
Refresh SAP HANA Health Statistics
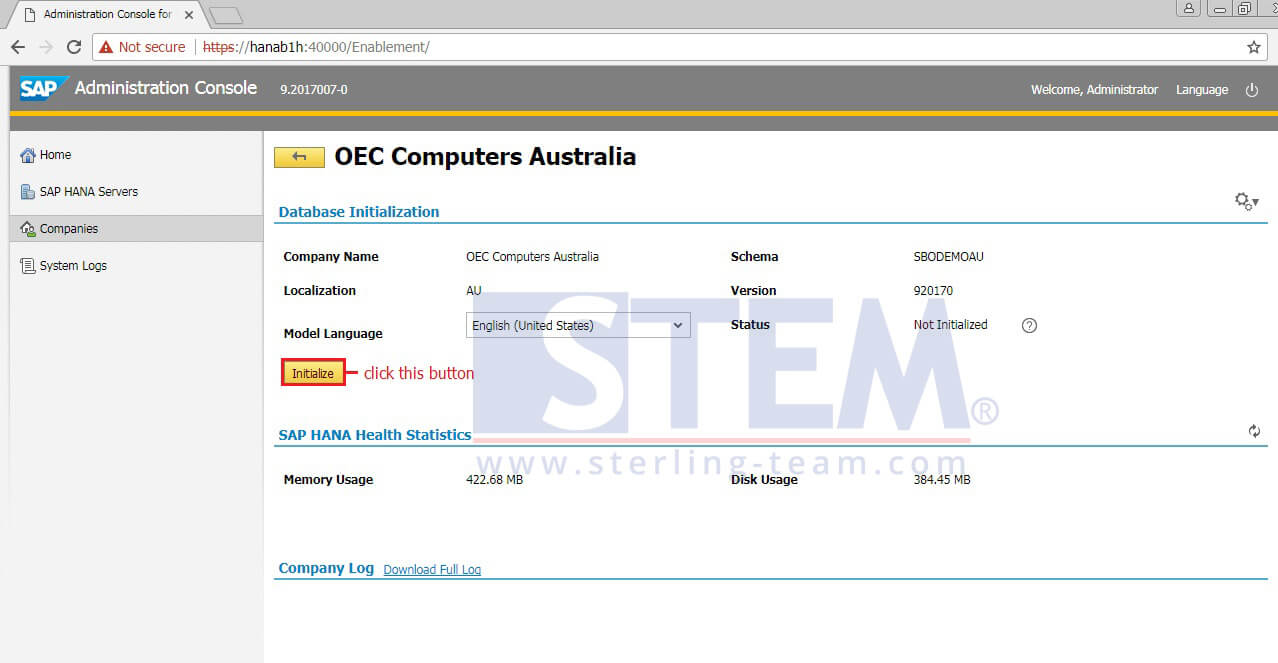pyautogui.click(x=1254, y=431)
